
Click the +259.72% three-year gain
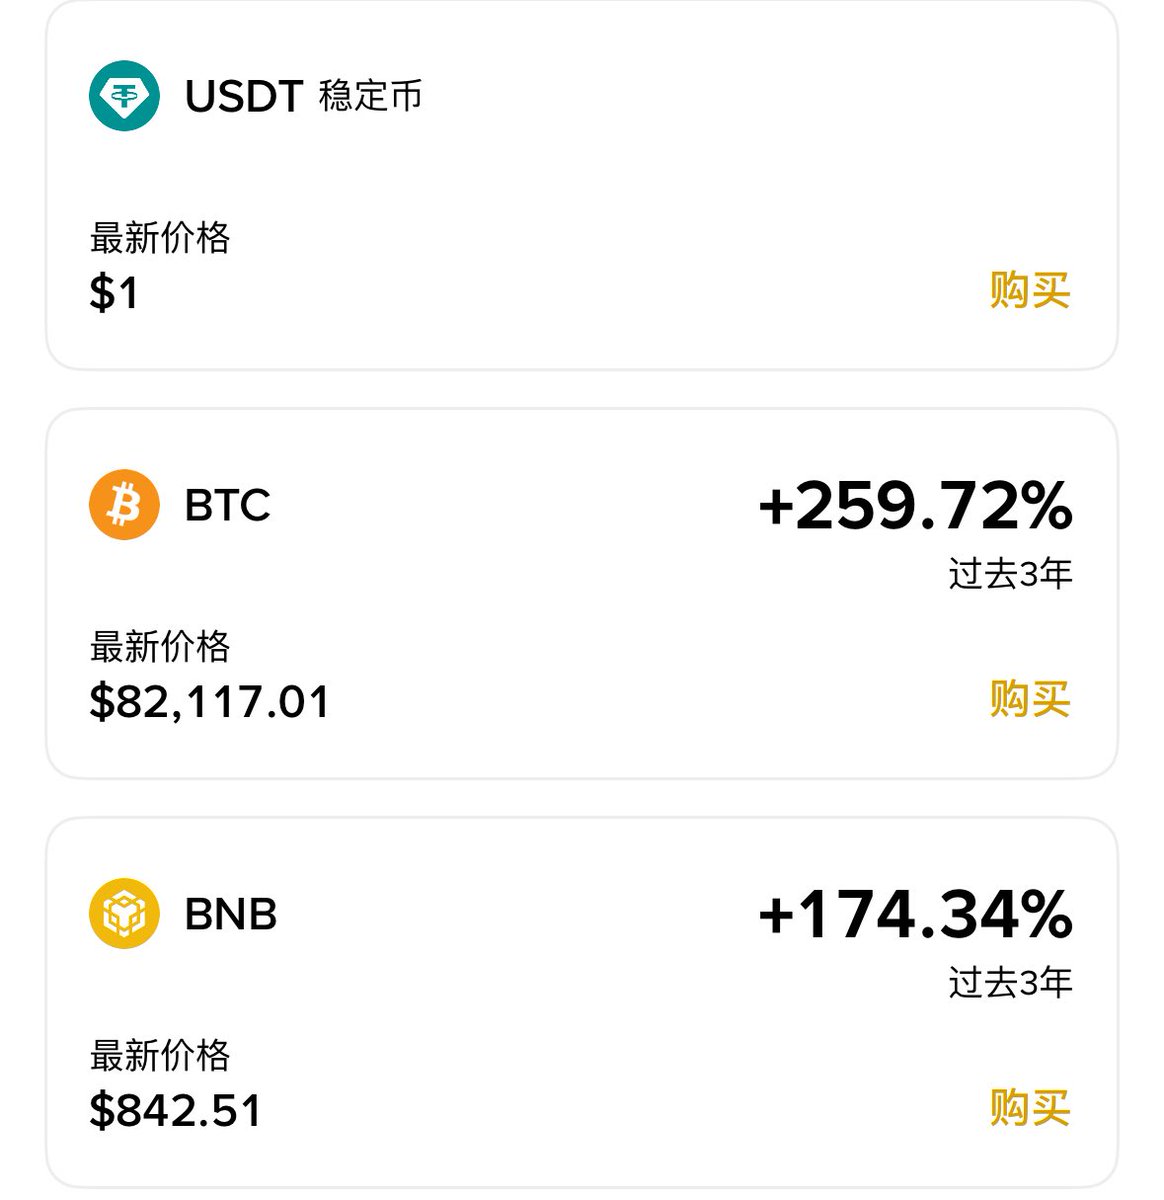point(915,505)
